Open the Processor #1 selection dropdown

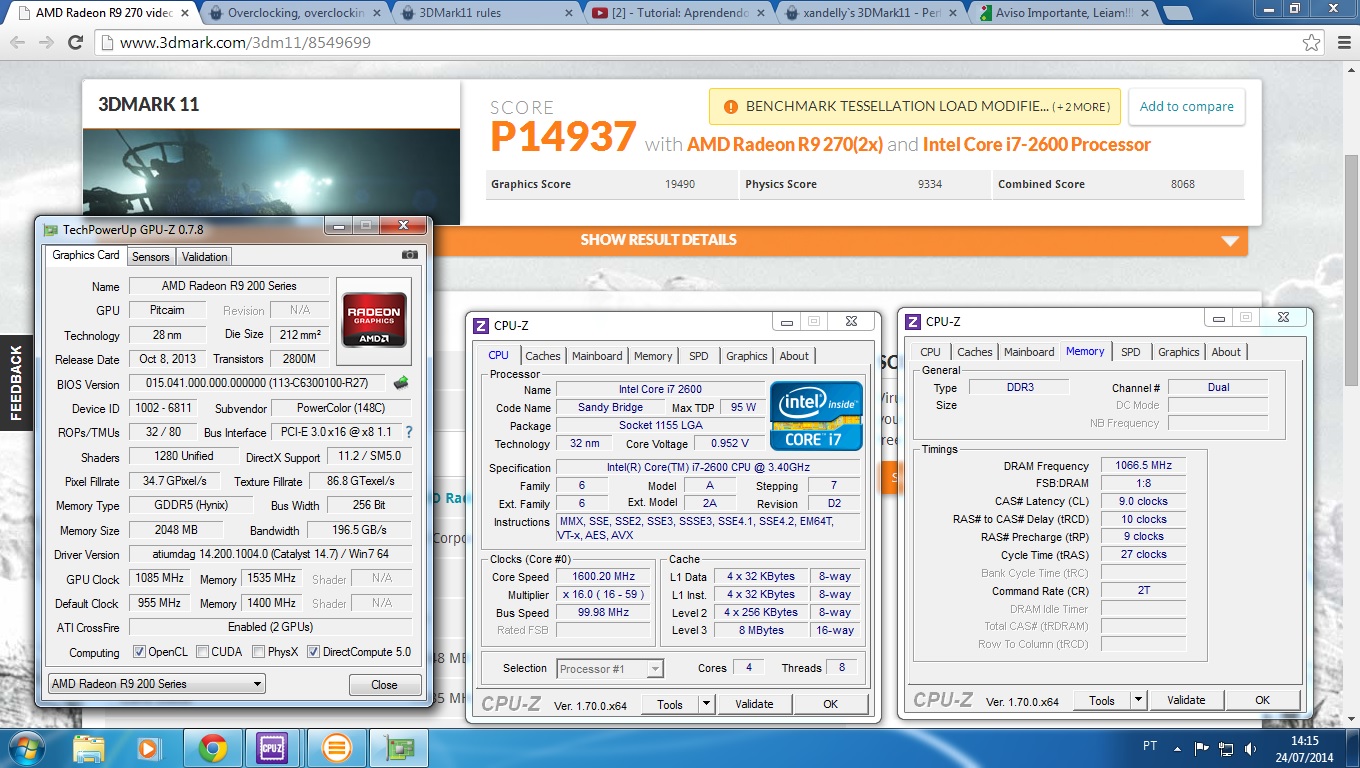coord(610,669)
